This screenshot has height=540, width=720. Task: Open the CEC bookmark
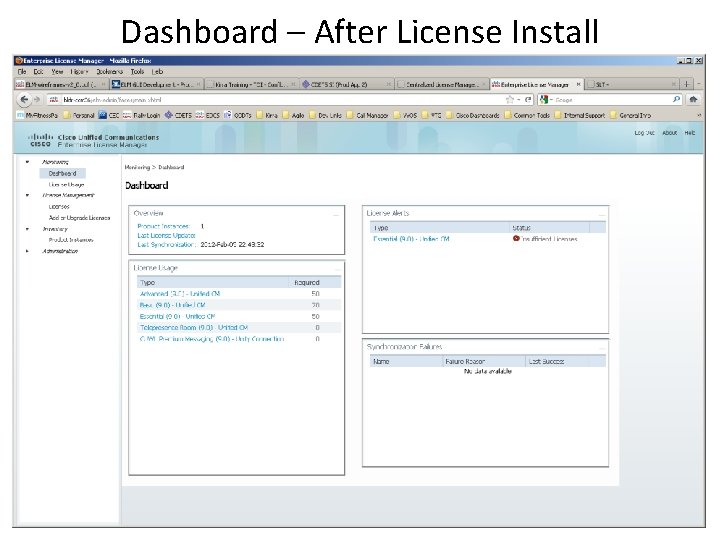click(109, 115)
